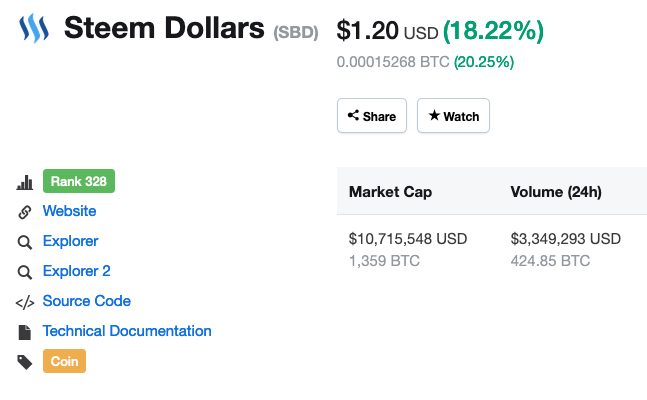
Task: Click the magnifier icon beside Explorer 2
Action: coord(25,272)
